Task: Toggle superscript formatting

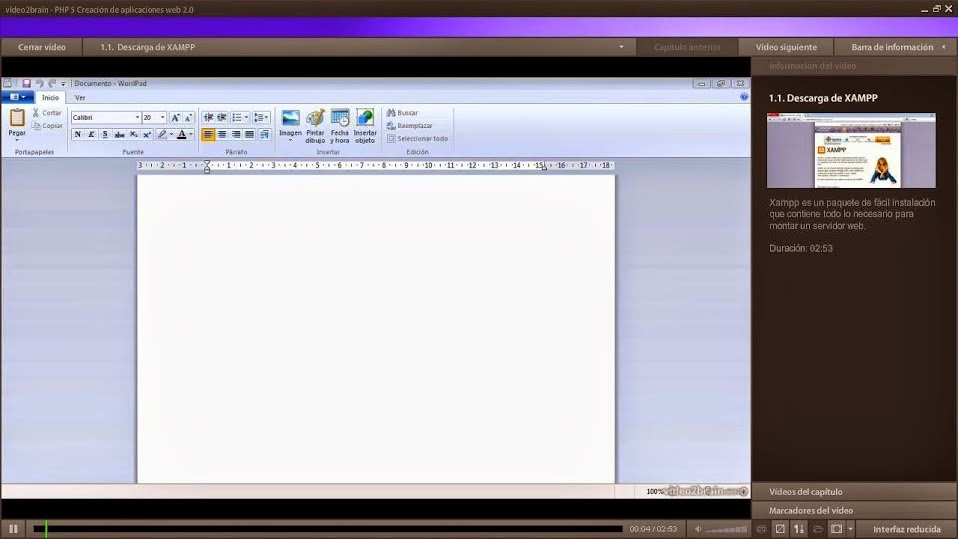Action: 147,134
